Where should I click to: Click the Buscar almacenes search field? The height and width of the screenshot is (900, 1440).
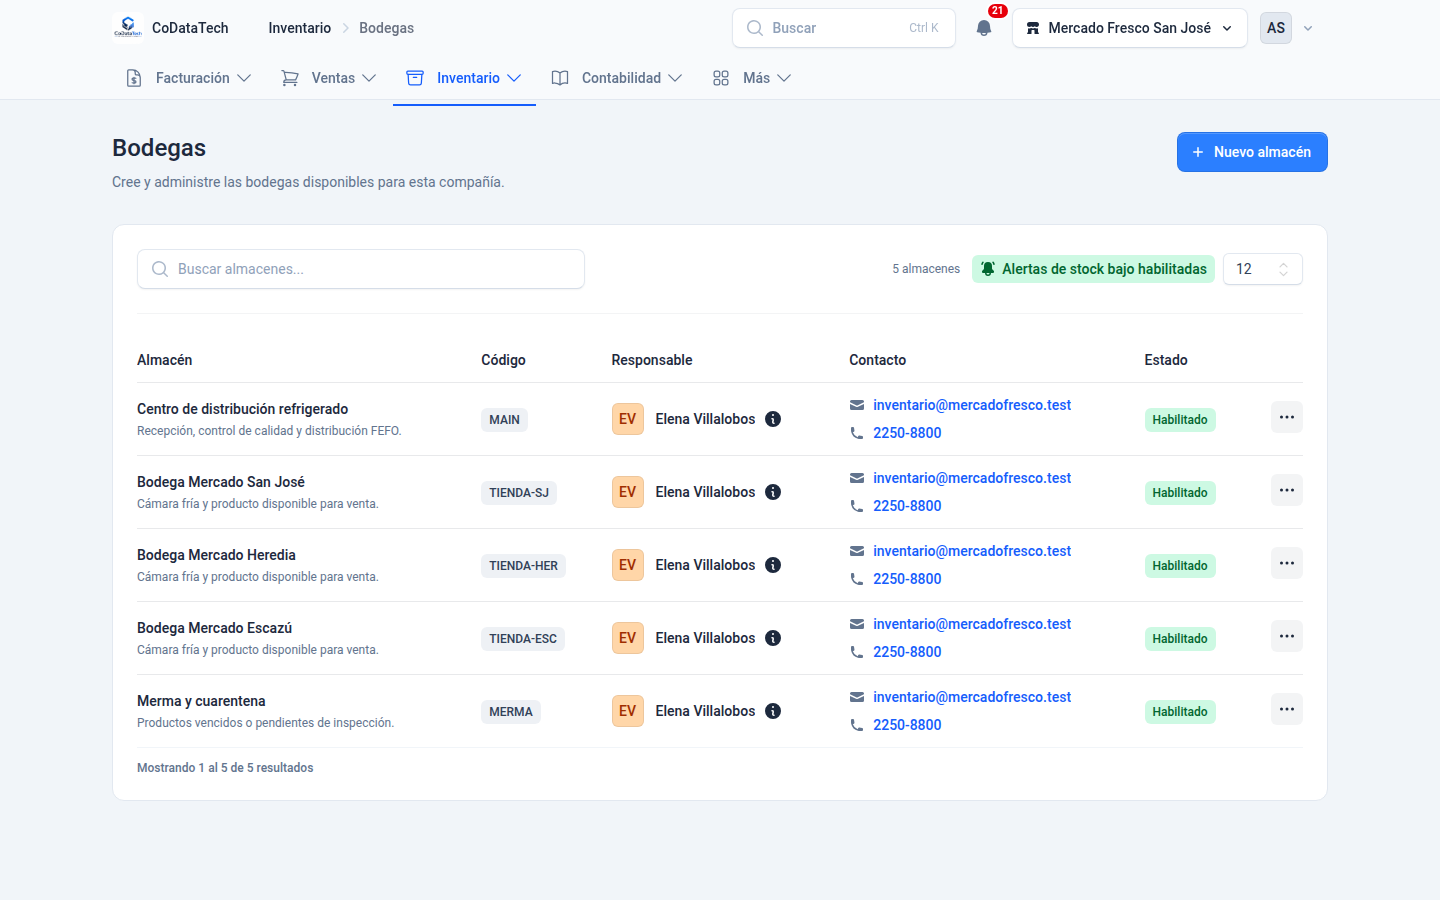361,269
